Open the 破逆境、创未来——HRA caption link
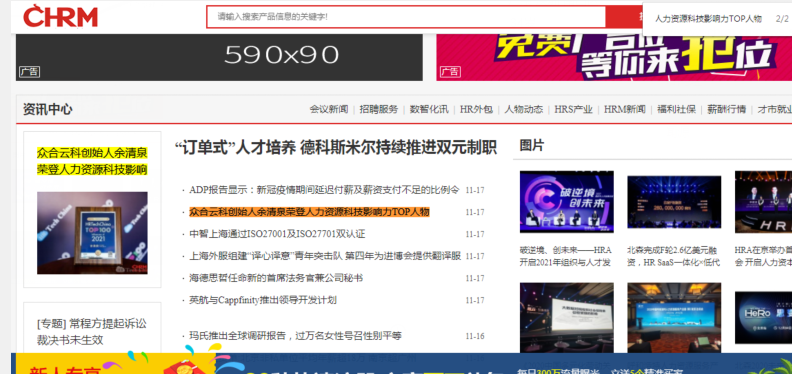 coord(566,256)
